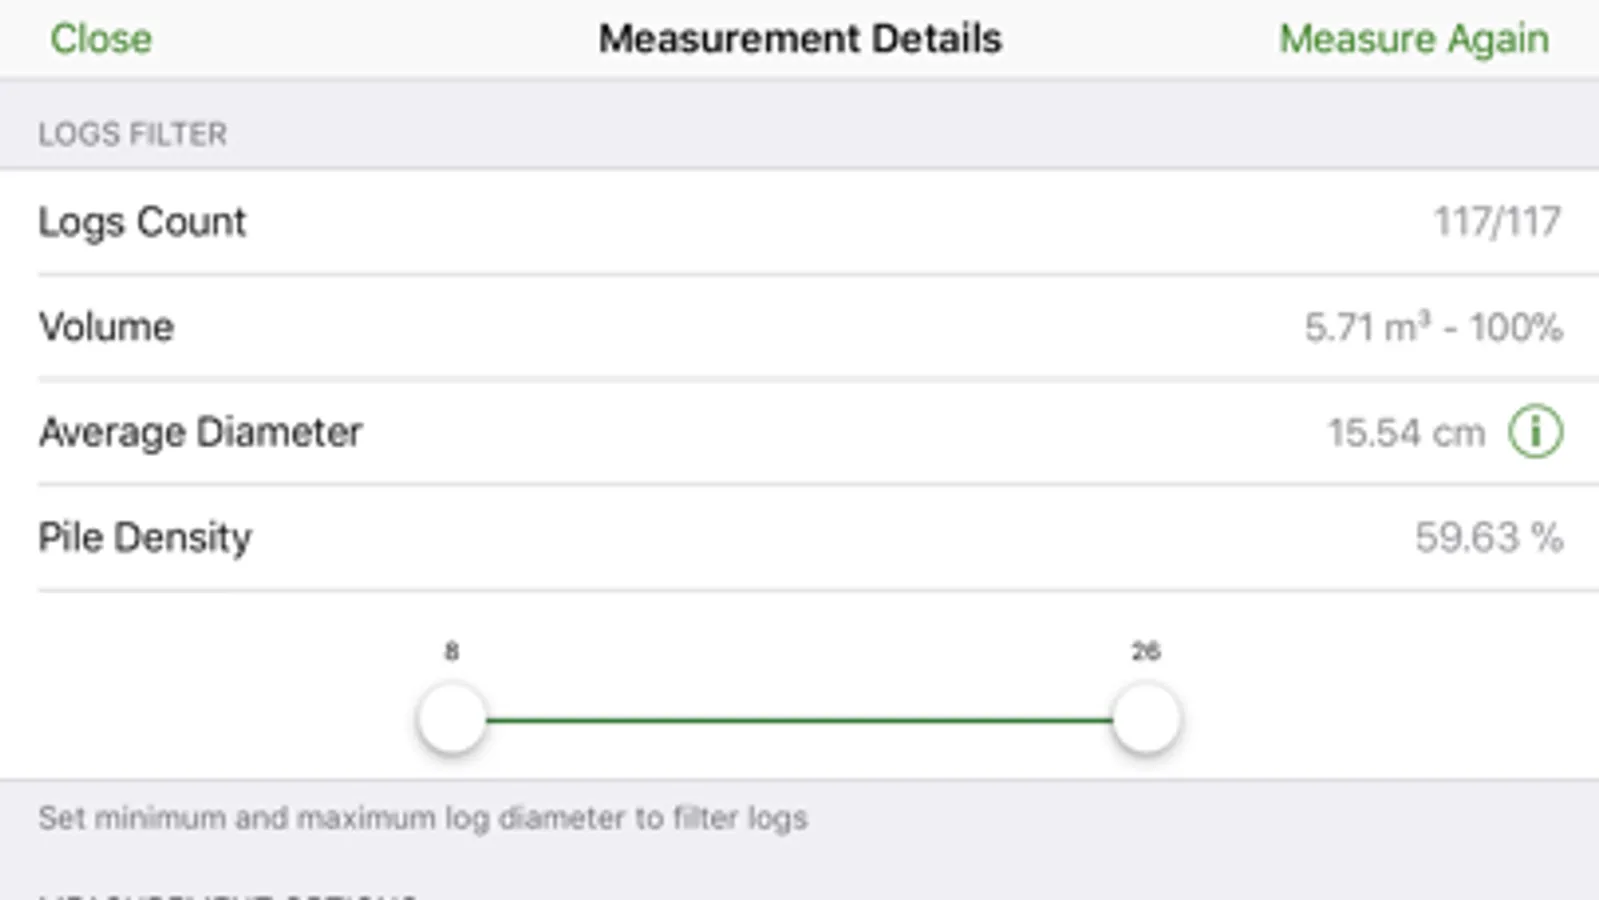The height and width of the screenshot is (900, 1599).
Task: Click the Measurement Details title
Action: click(800, 39)
